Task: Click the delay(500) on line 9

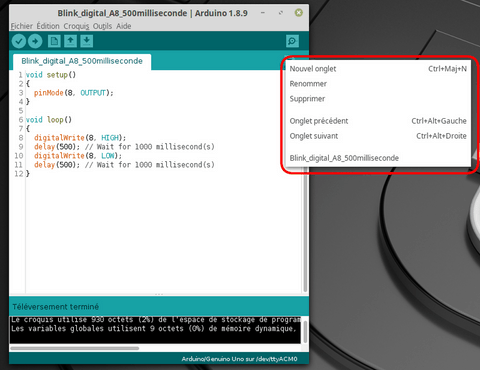Action: click(57, 147)
